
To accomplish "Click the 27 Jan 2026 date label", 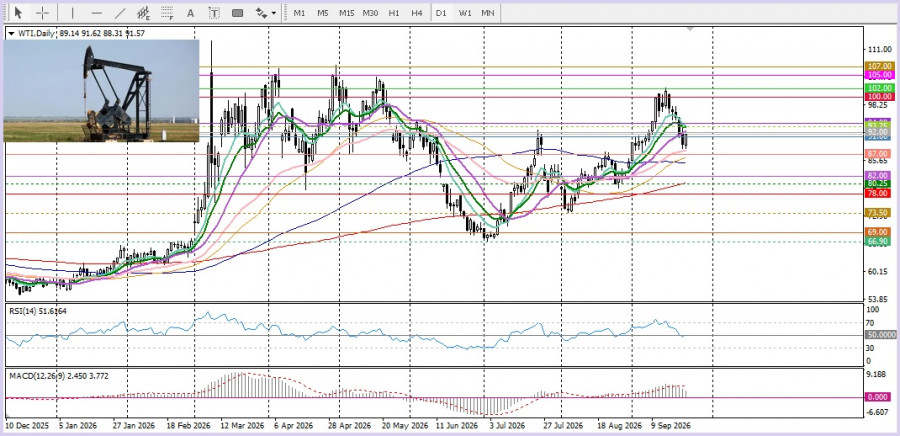I will point(133,426).
